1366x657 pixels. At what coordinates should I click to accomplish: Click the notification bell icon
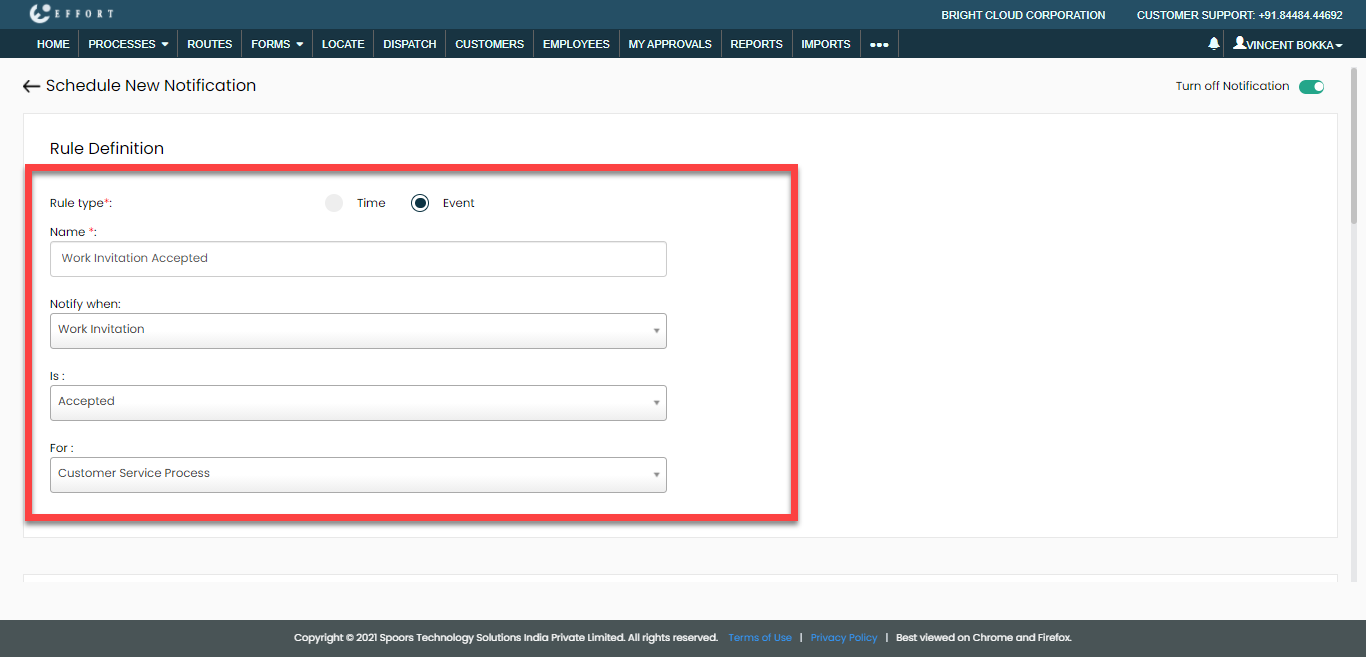click(1214, 44)
